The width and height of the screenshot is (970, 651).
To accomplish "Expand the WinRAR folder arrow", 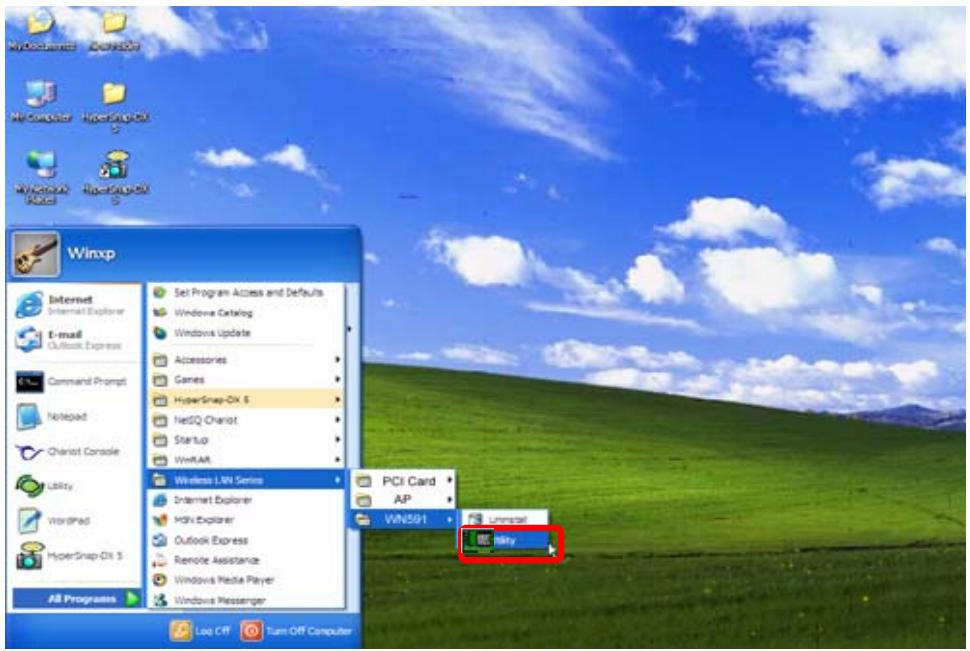I will coord(337,459).
